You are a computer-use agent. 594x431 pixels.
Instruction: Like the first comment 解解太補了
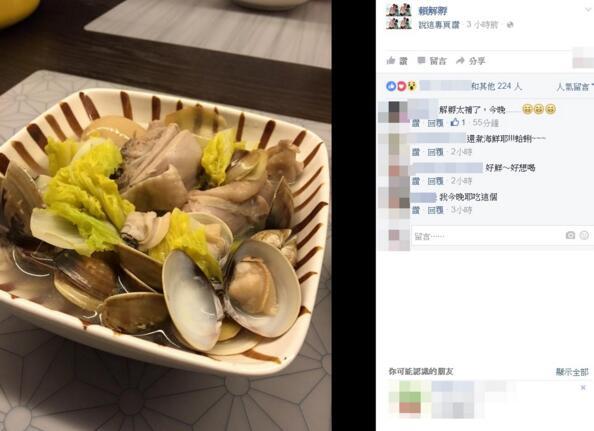coord(416,123)
